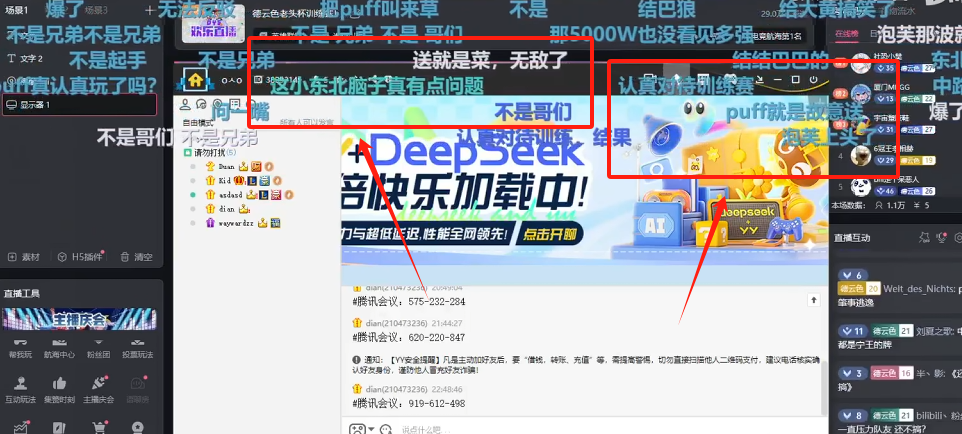Open the 航海中心 live tool
Viewport: 962px width, 434px height.
(60, 349)
